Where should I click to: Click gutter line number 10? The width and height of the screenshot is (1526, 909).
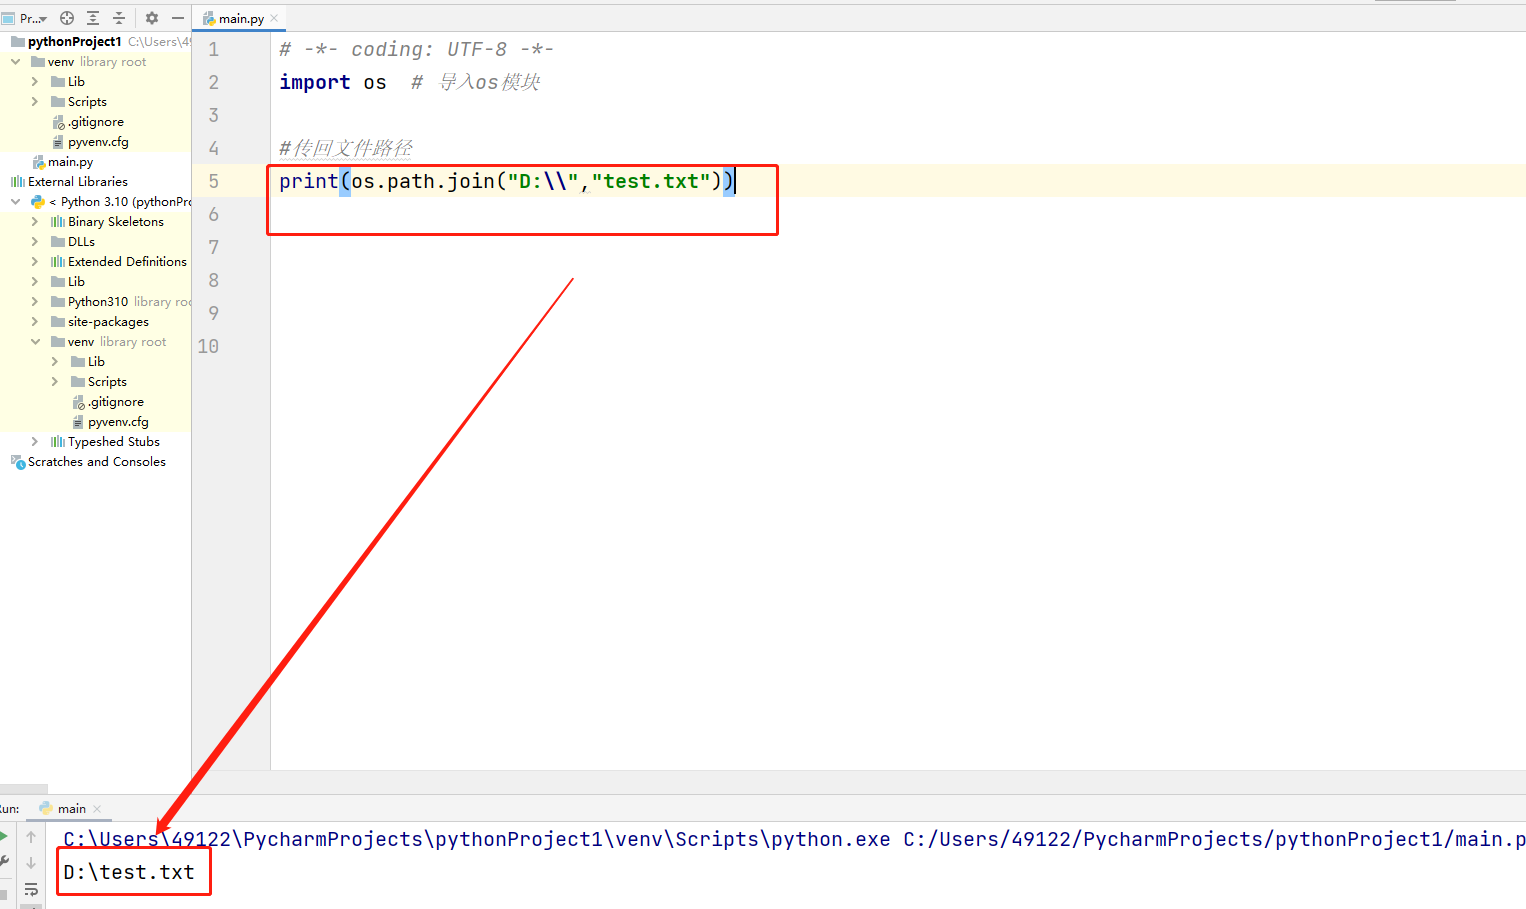(x=208, y=346)
